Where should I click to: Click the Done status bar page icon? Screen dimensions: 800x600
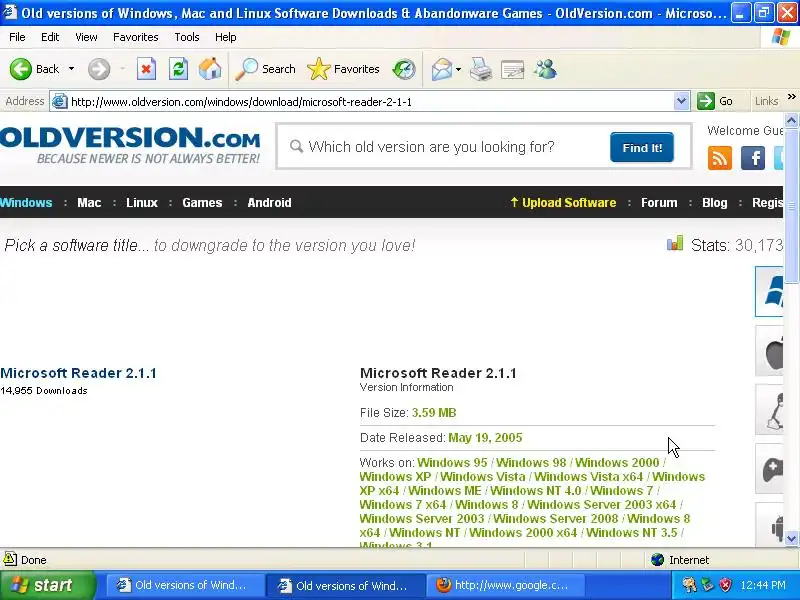[10, 560]
